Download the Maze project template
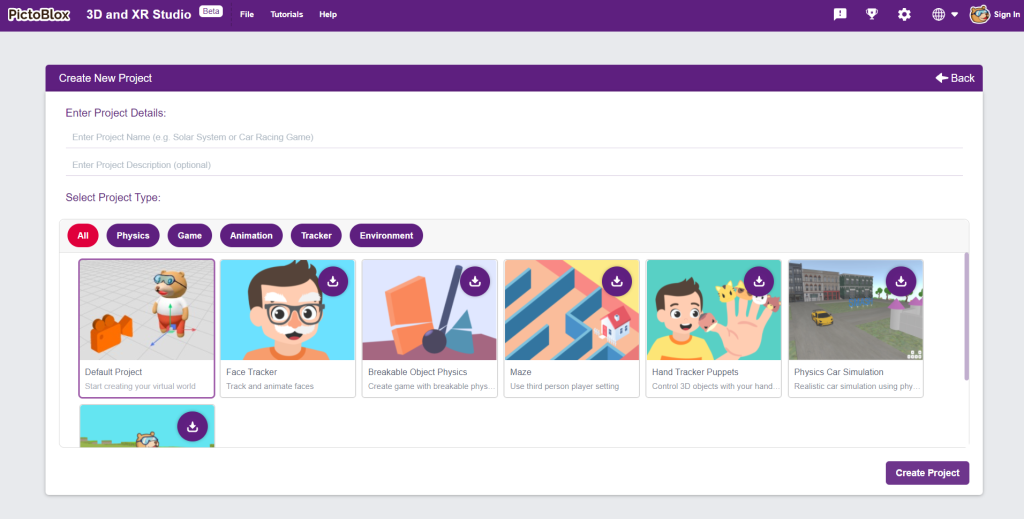This screenshot has height=519, width=1024. pos(617,282)
